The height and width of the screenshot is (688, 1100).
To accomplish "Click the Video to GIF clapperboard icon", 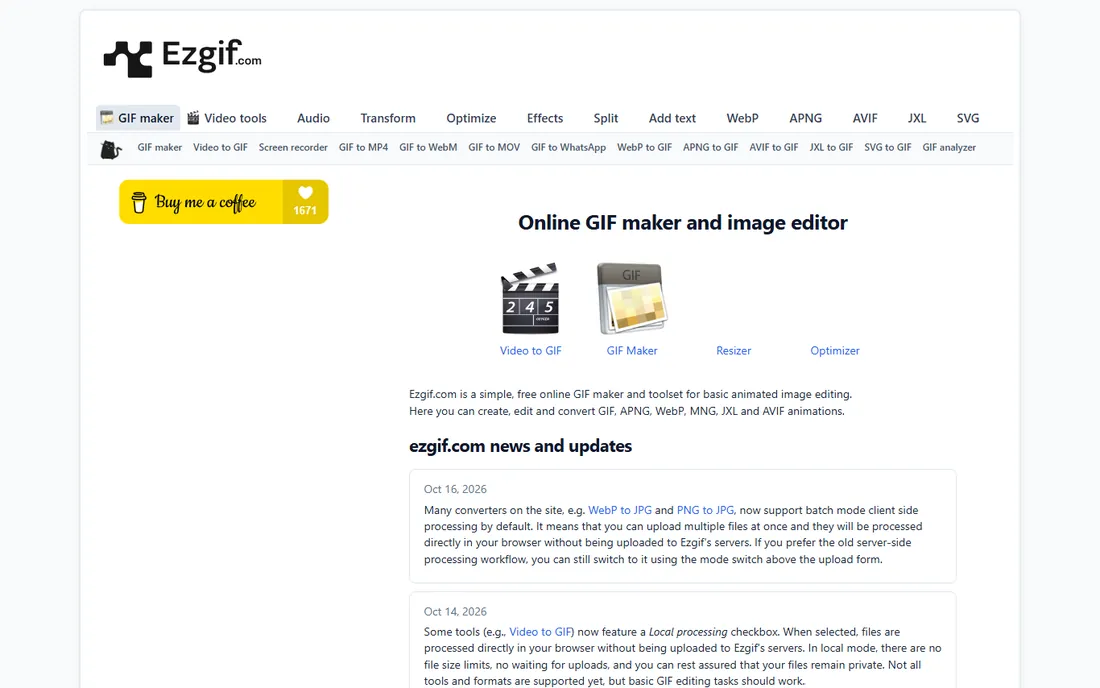I will tap(530, 299).
